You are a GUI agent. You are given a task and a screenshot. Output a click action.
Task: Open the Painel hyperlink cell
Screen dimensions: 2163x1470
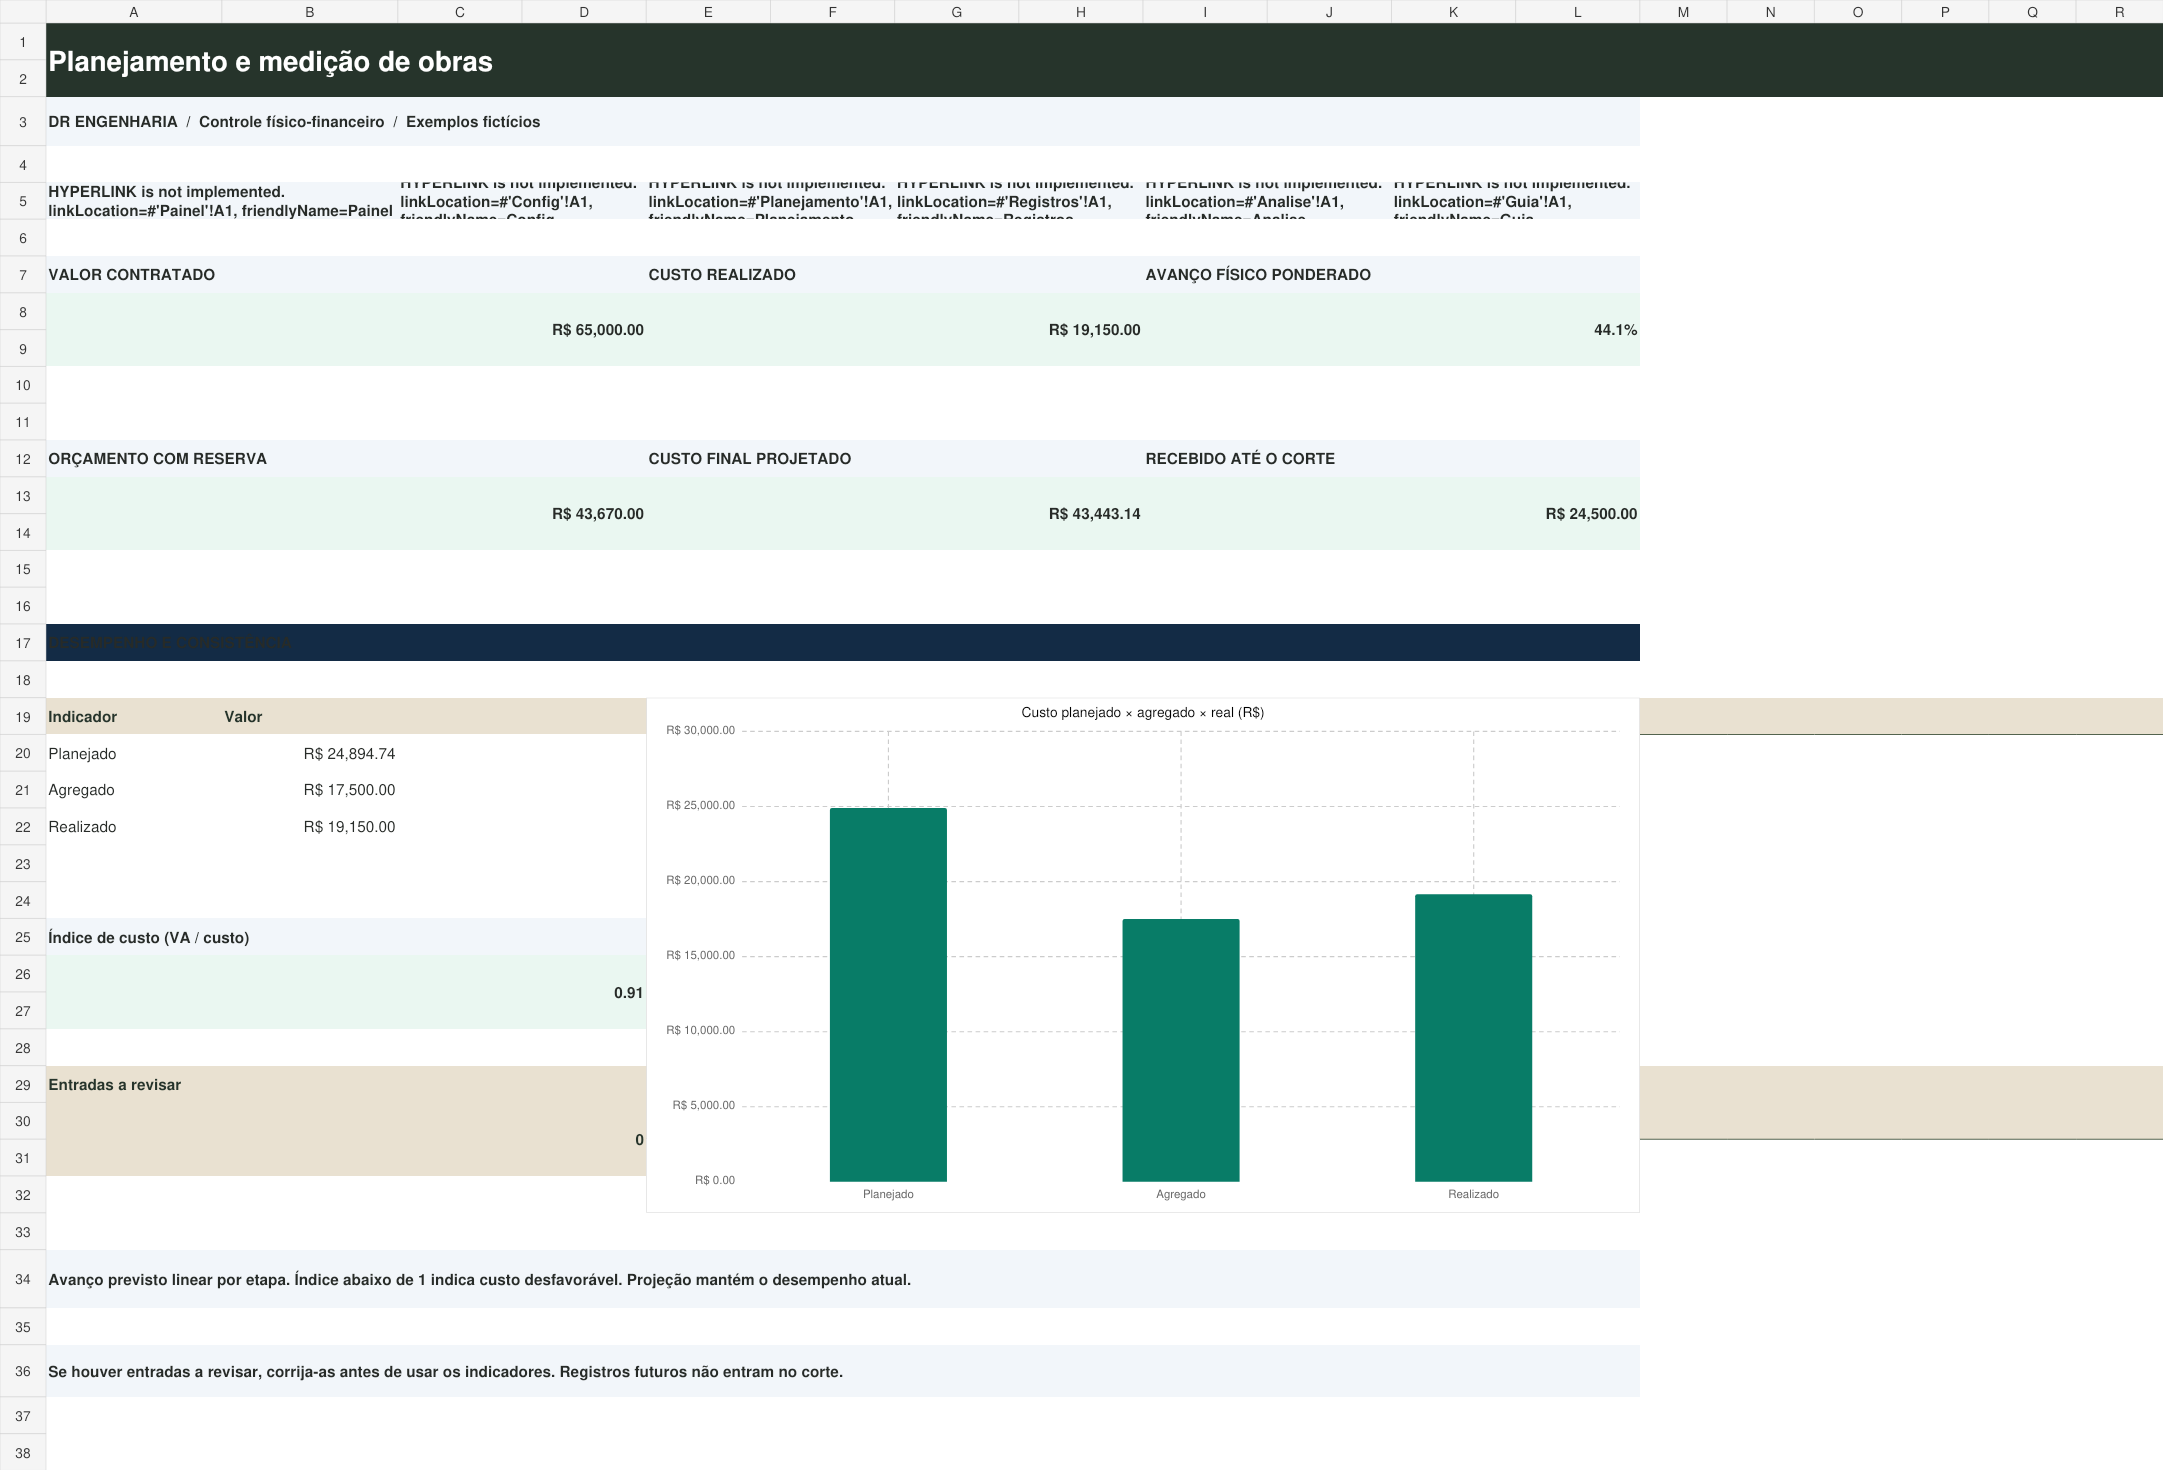click(x=221, y=201)
